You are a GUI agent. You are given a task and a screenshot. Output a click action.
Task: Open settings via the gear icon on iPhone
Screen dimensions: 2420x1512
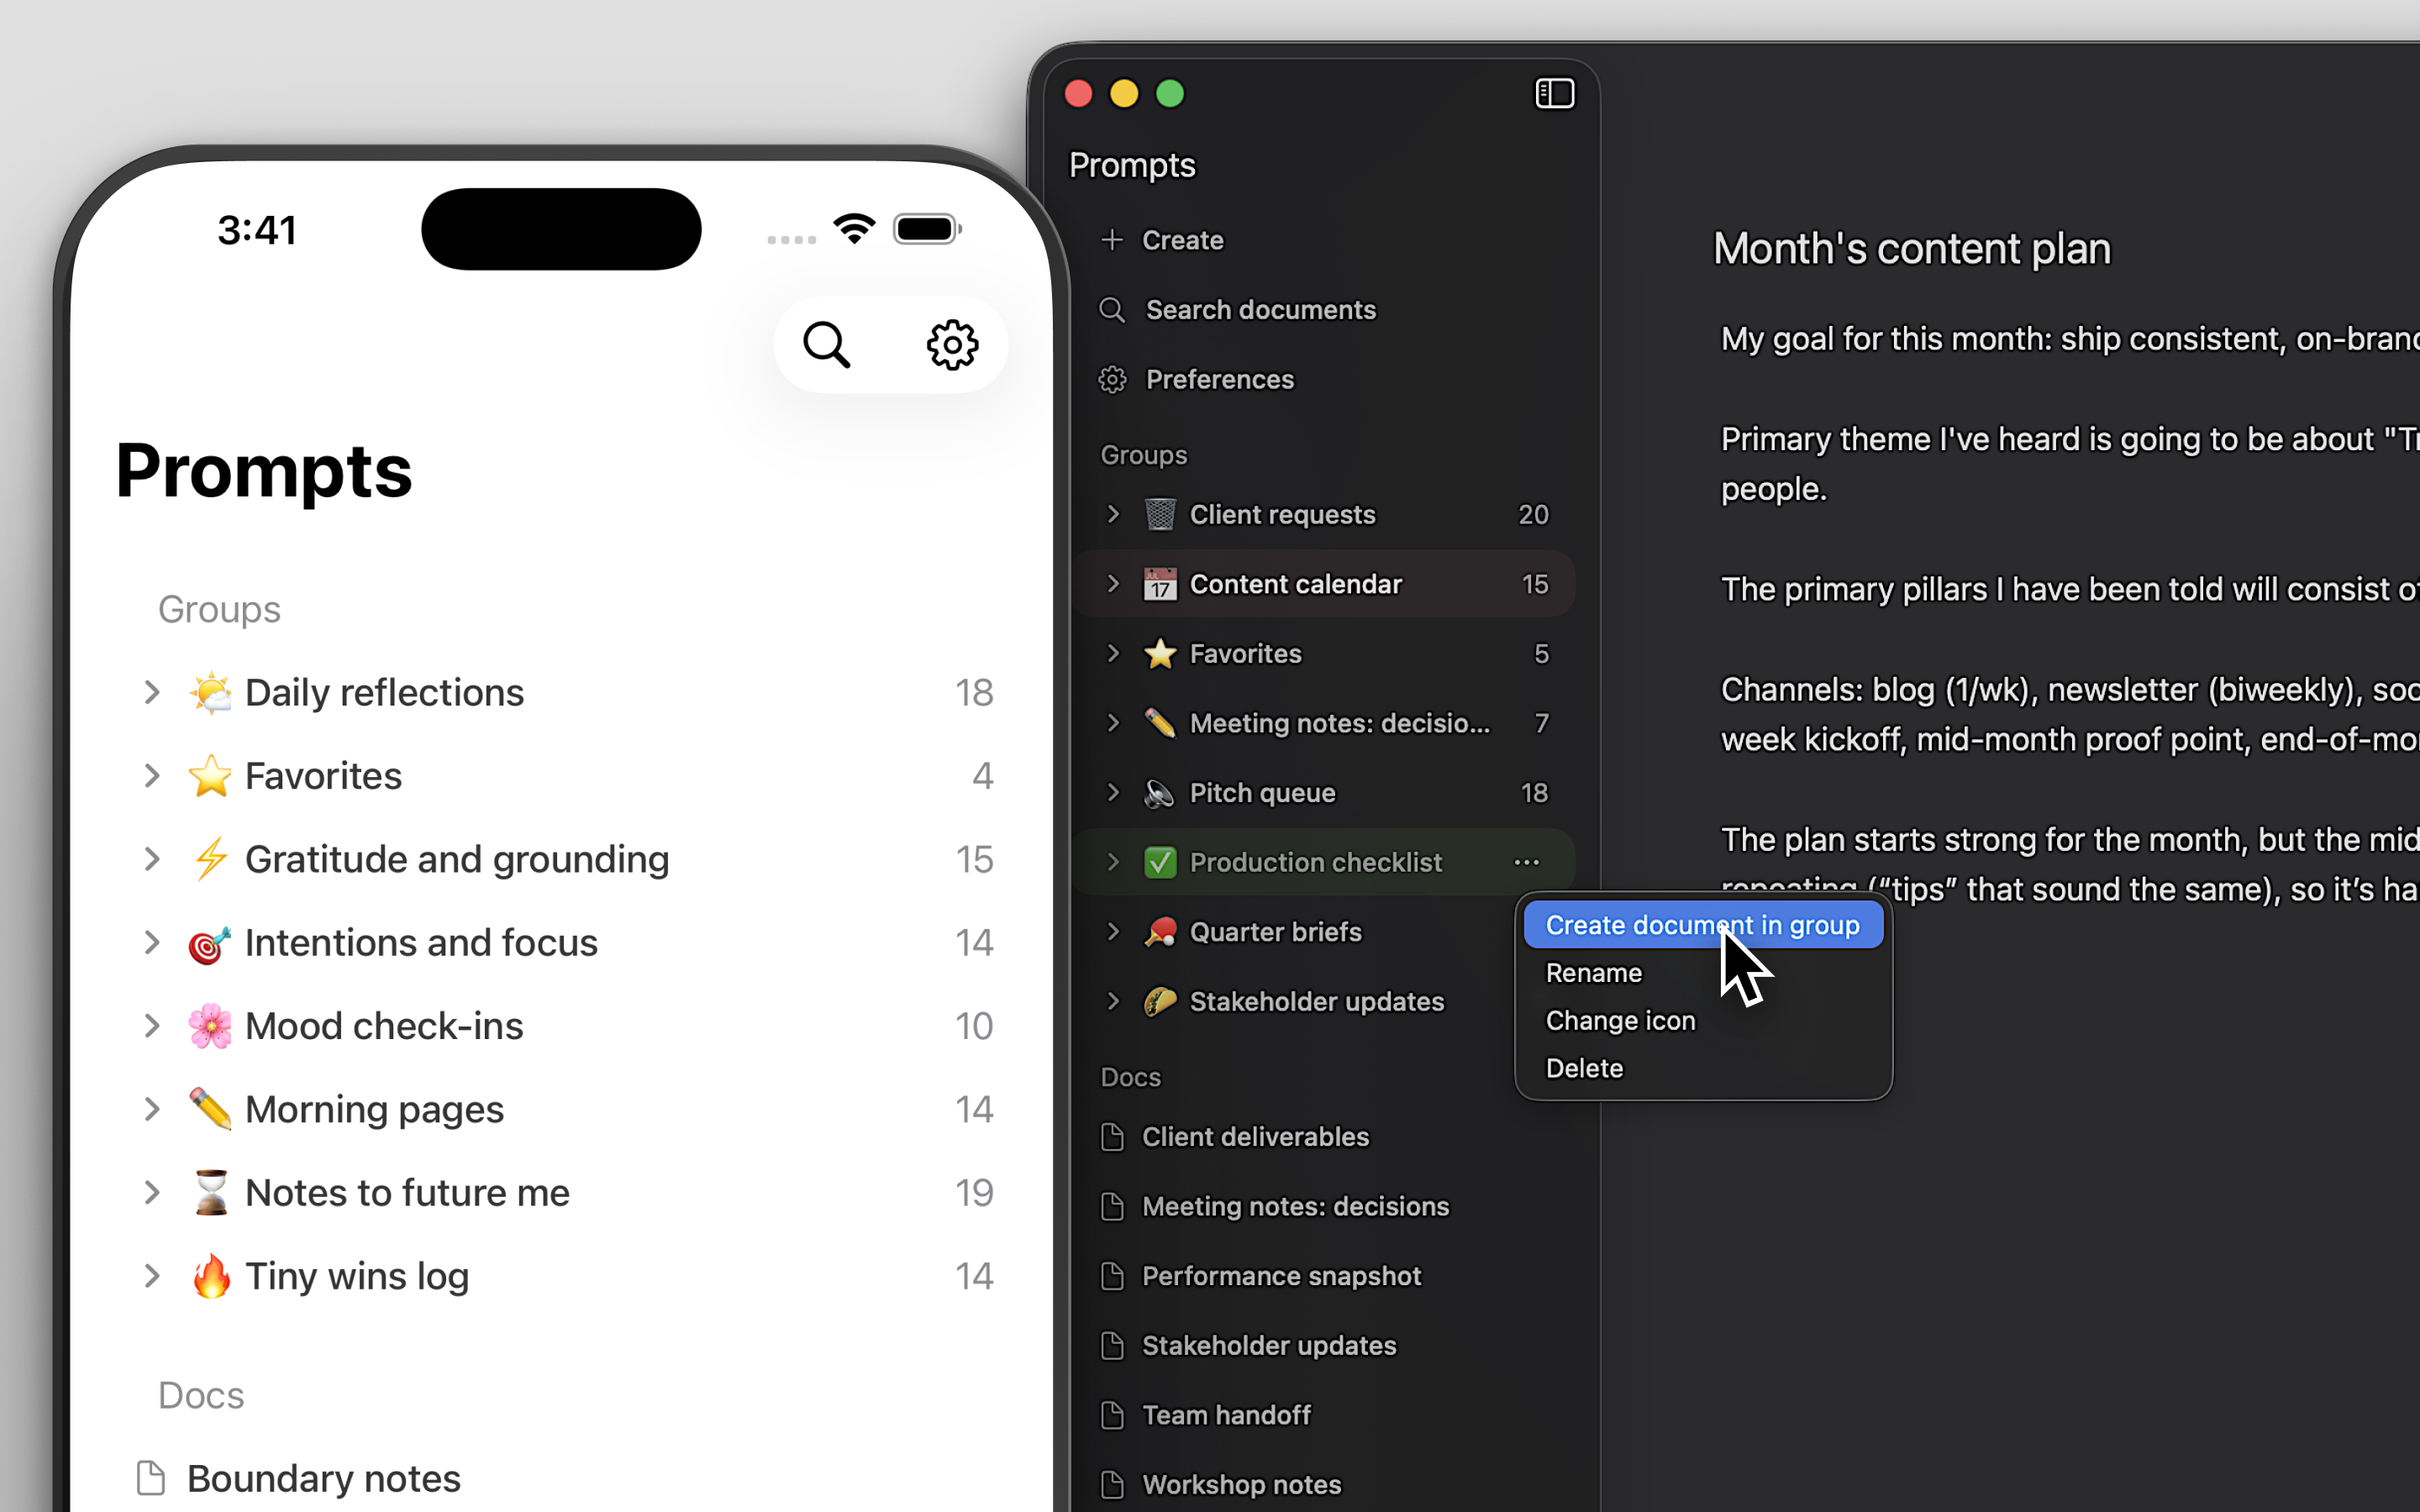point(951,344)
